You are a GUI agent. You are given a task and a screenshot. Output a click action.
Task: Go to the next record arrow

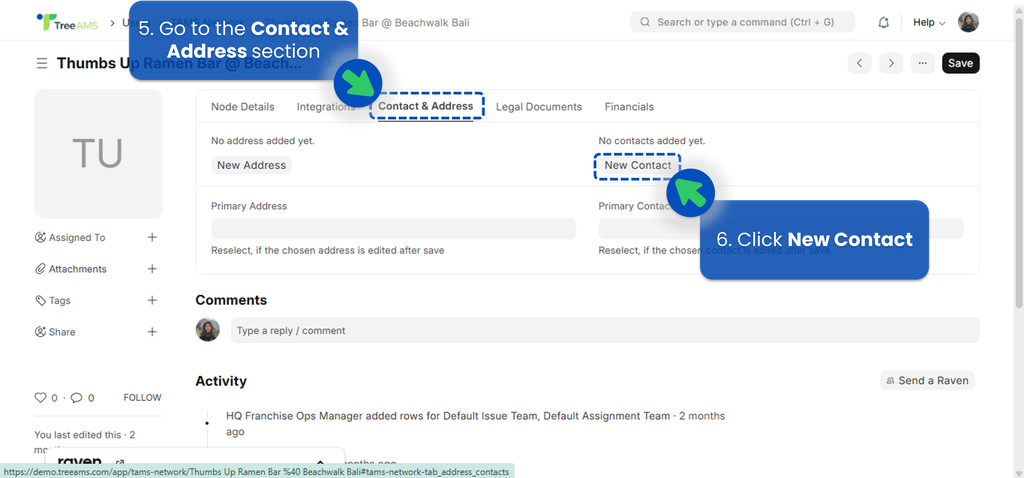point(890,63)
